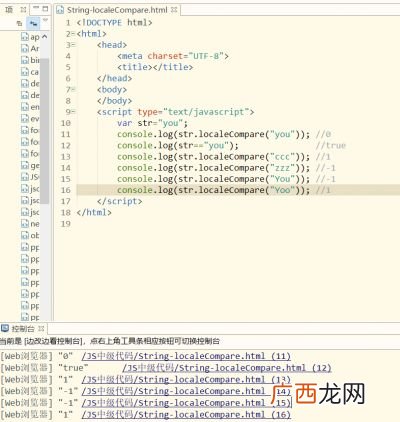400x422 pixels.
Task: Click the localeCompare("zzz") code line
Action: coord(213,168)
